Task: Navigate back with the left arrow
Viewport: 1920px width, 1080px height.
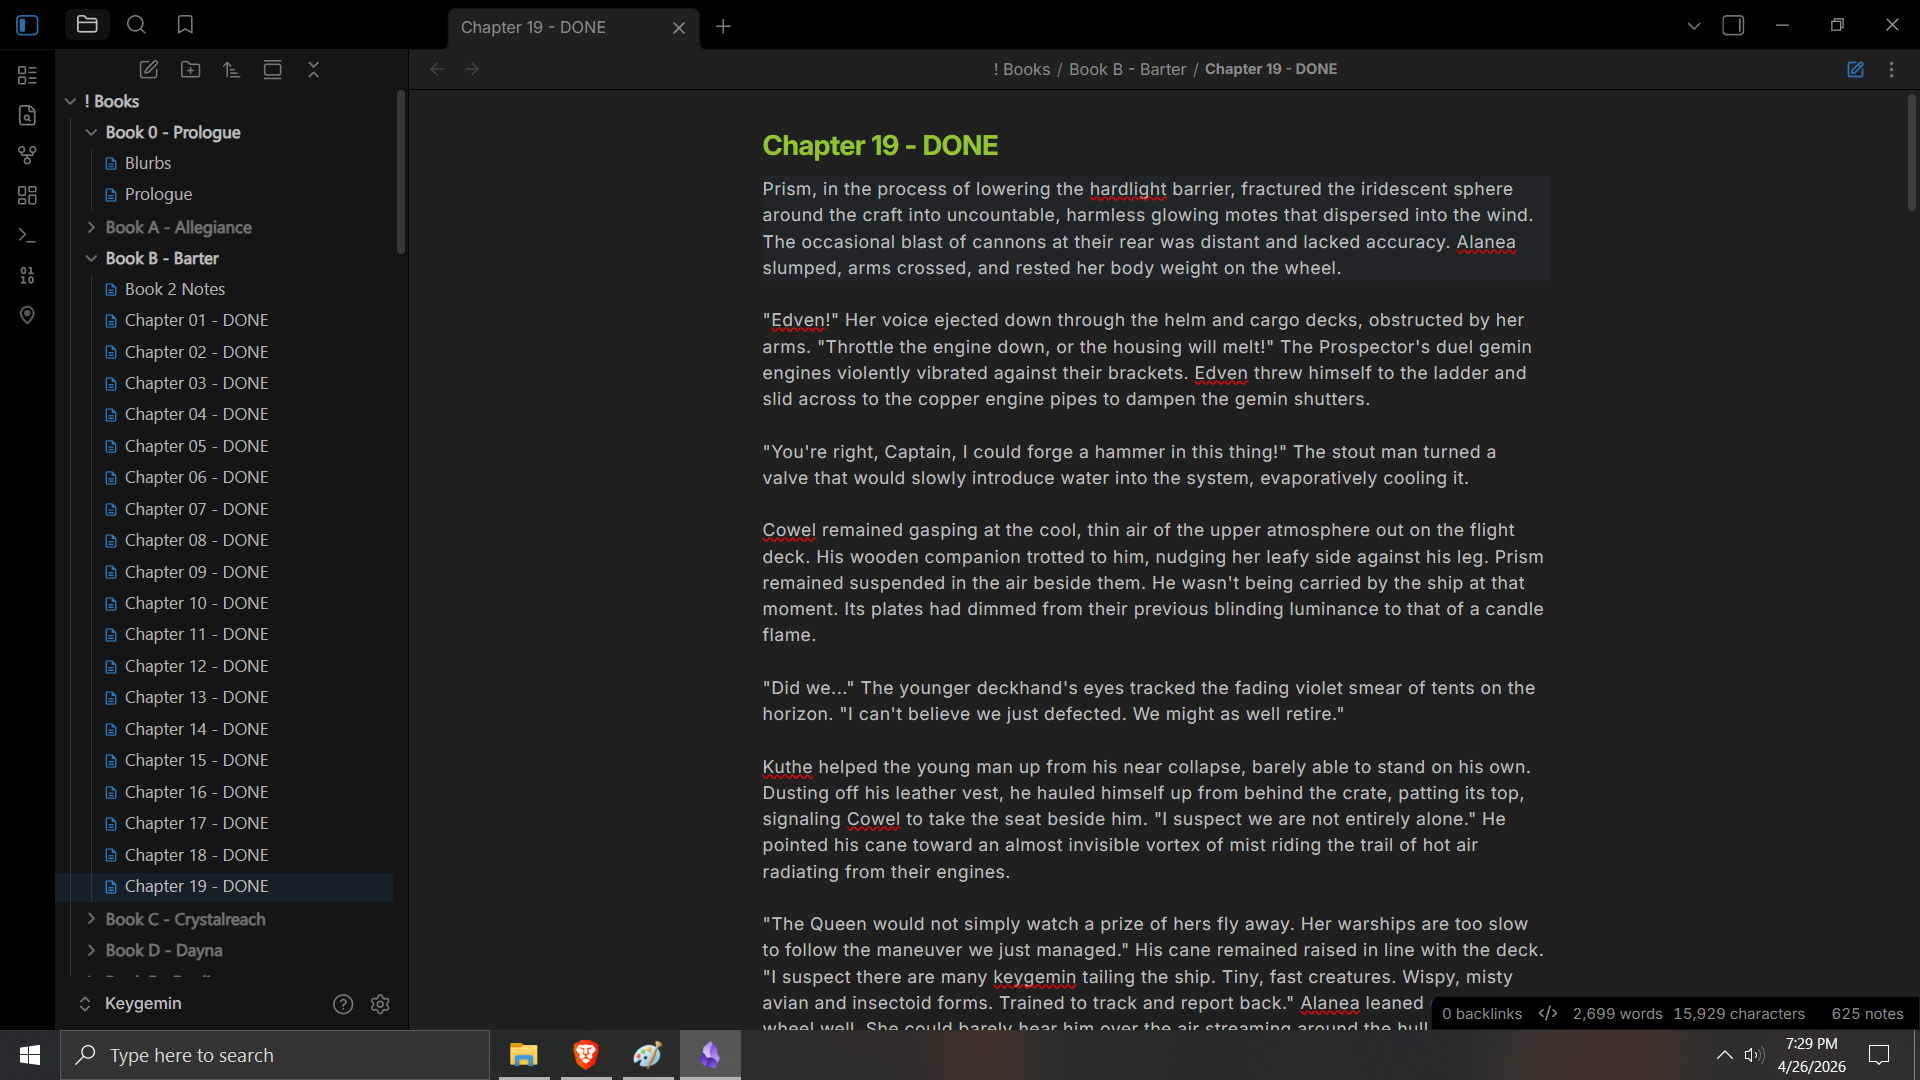Action: (x=436, y=69)
